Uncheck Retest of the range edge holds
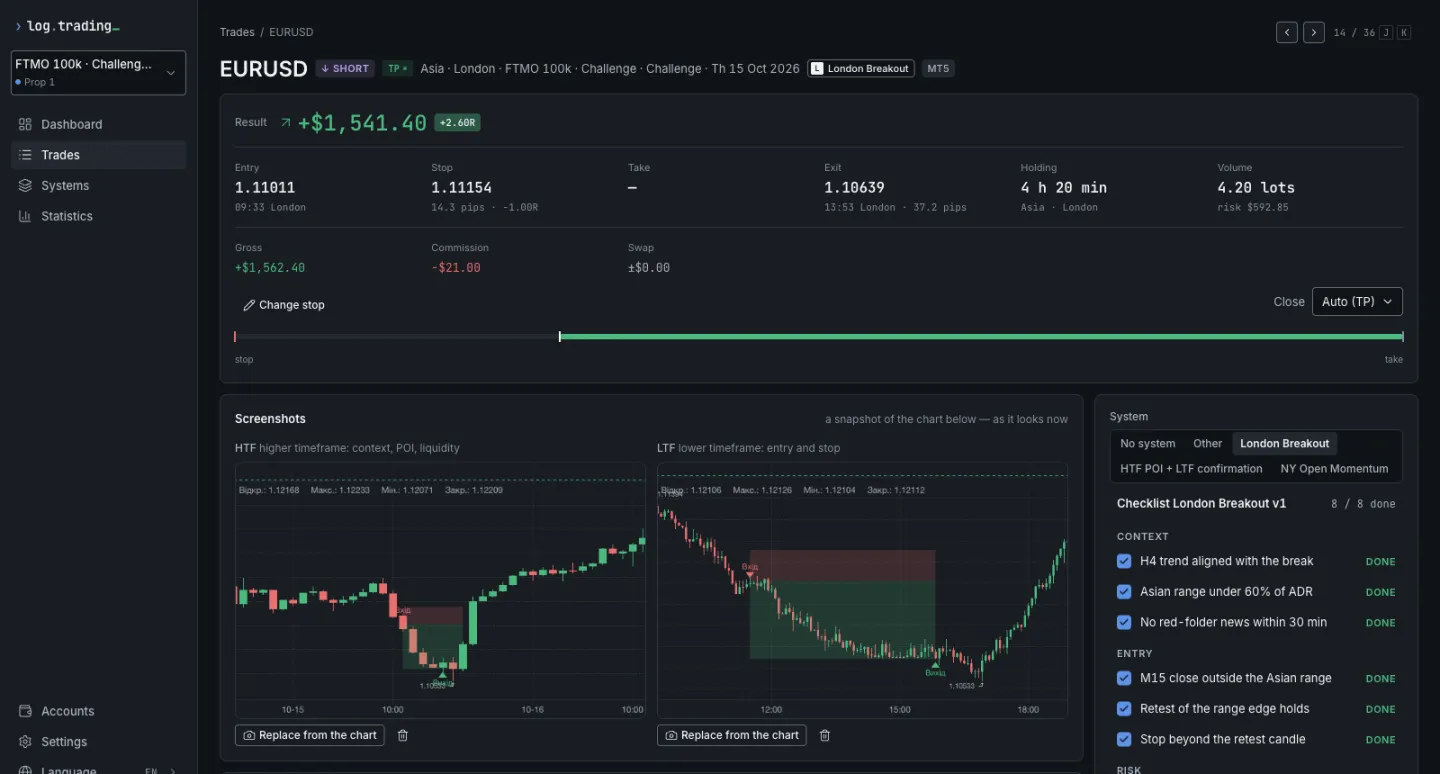This screenshot has width=1440, height=774. [1124, 709]
